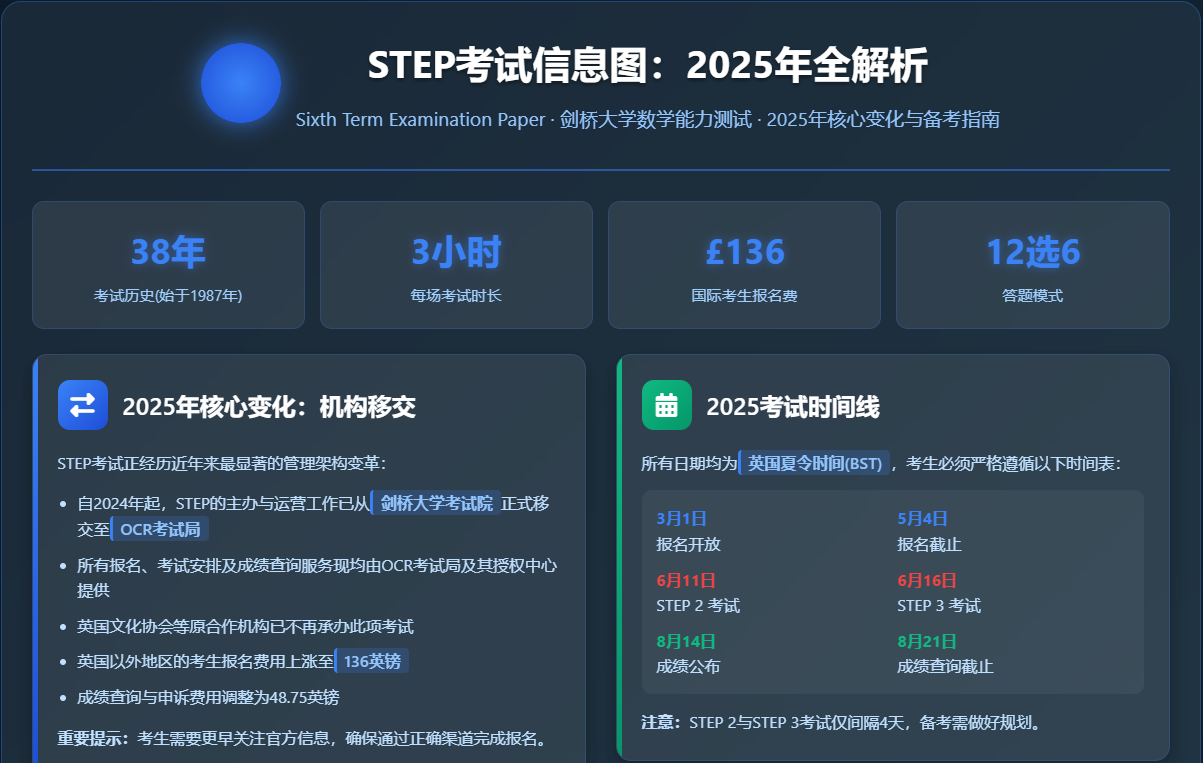Select the 3小时 exam duration card

pyautogui.click(x=456, y=265)
